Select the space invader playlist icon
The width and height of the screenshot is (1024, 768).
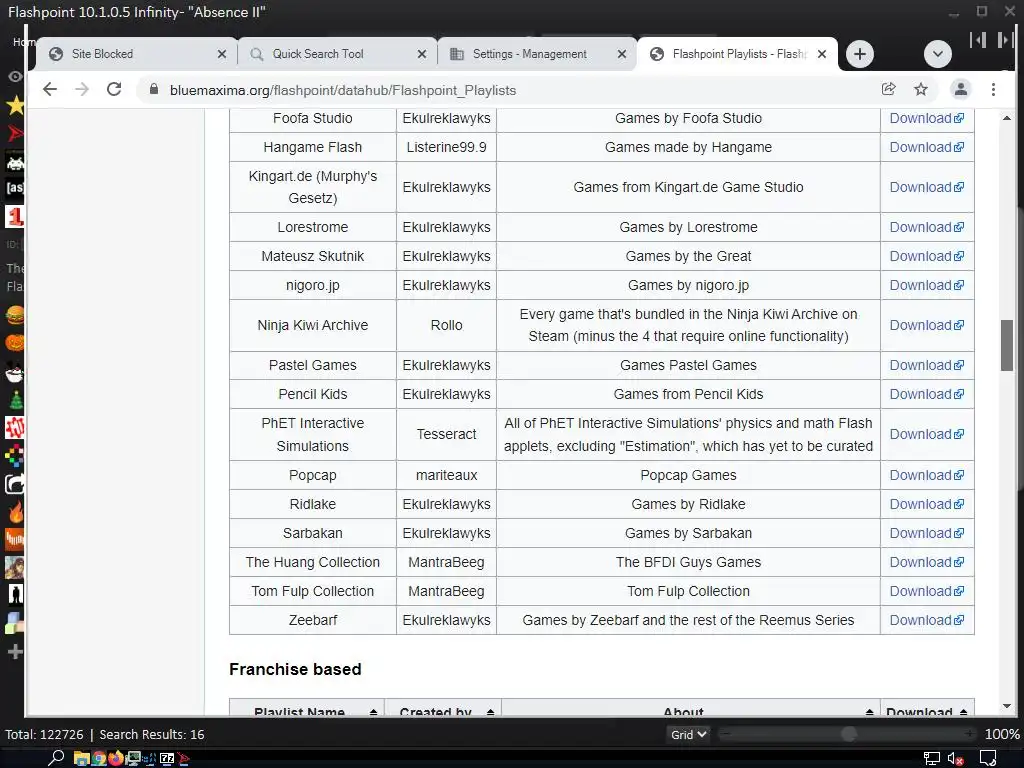point(14,161)
